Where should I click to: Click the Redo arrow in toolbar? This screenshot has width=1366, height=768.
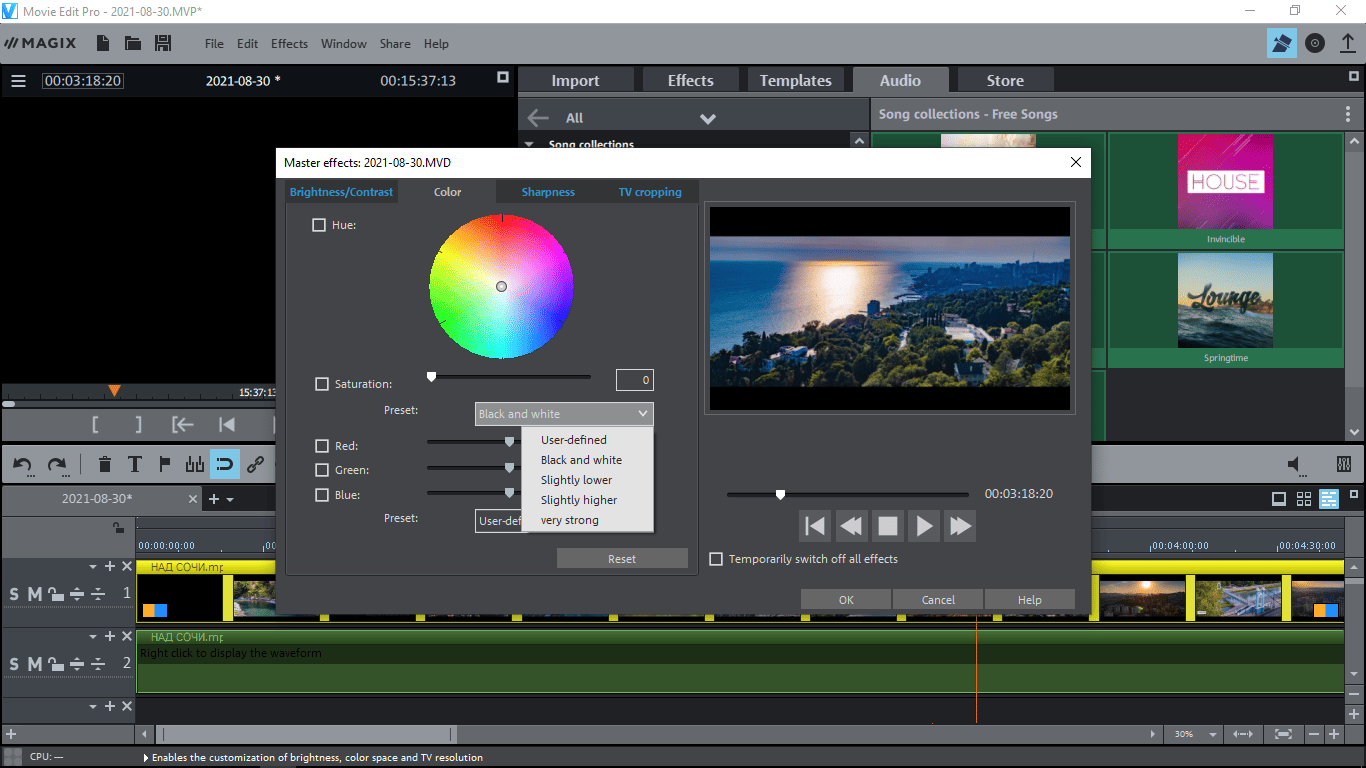pos(57,464)
